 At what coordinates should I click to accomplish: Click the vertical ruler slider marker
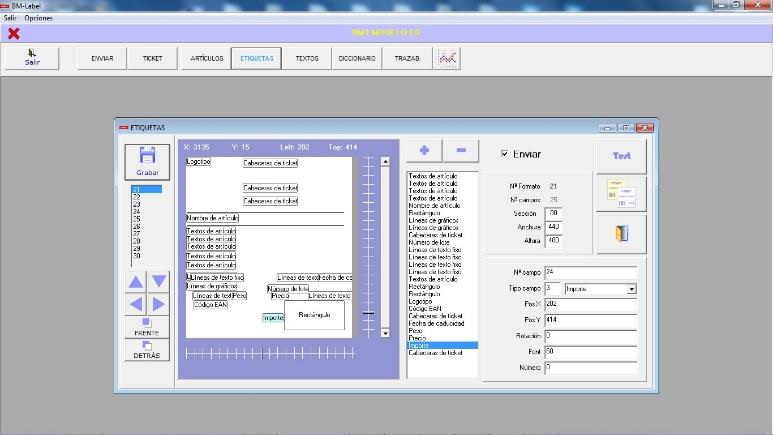[368, 313]
